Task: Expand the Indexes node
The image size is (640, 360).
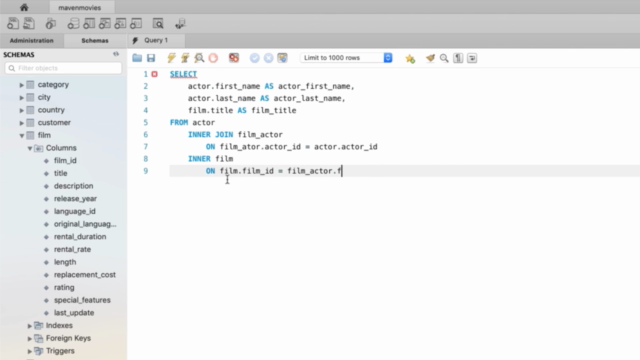Action: pos(29,326)
